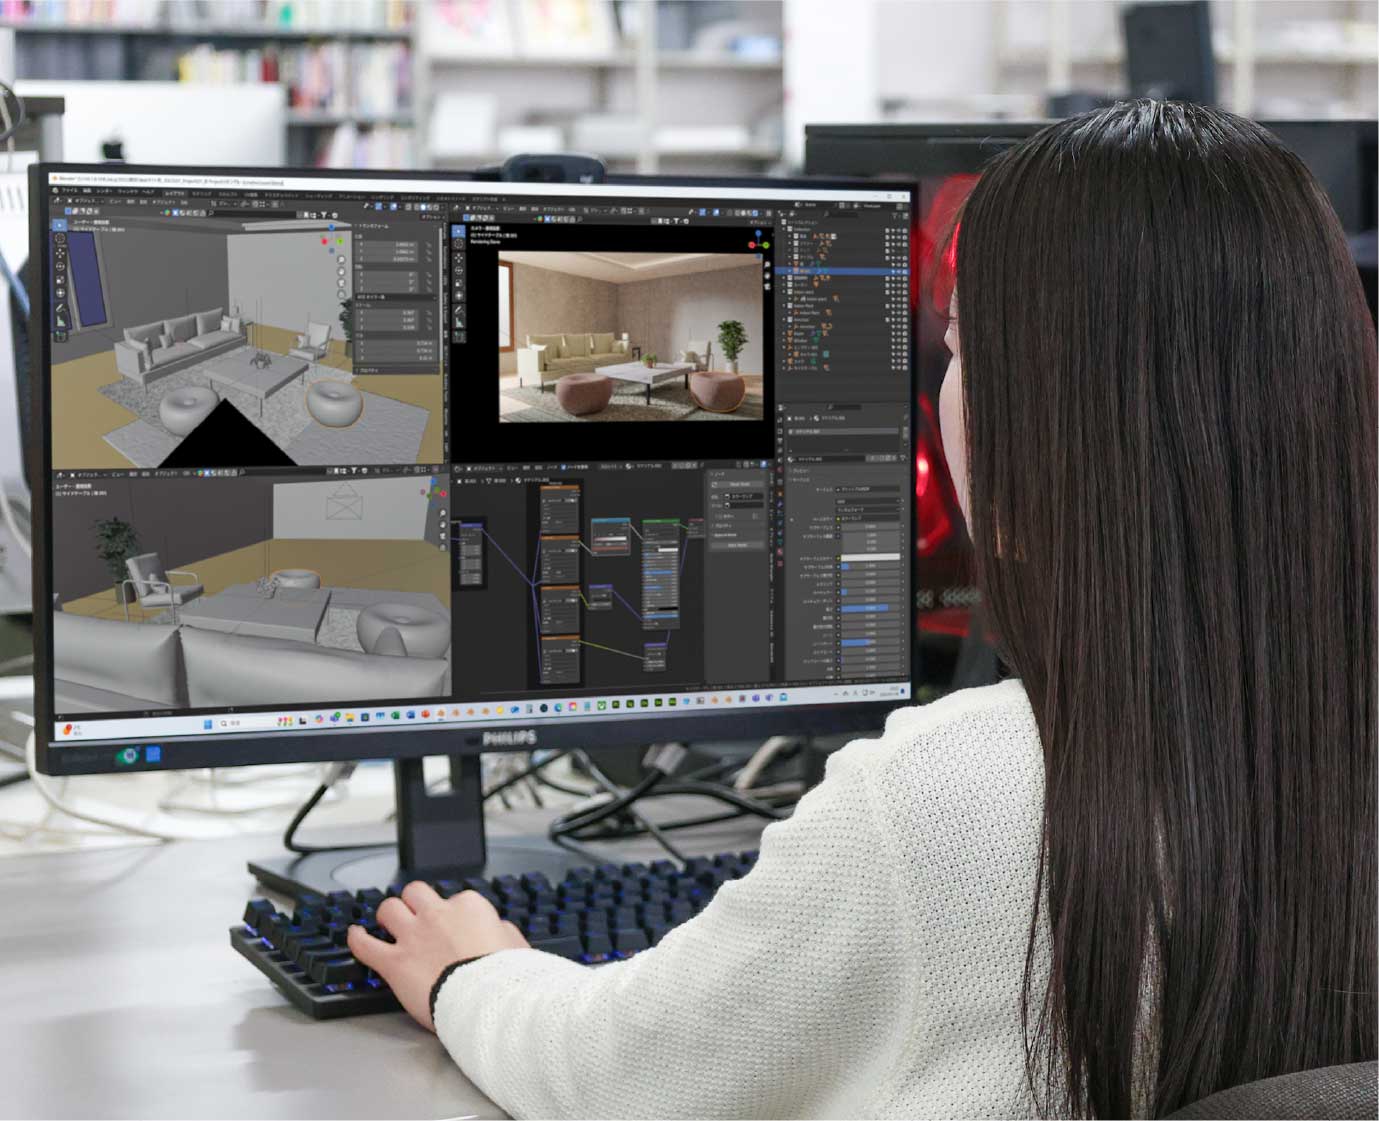Open the Modifiers wrench tab in Properties
The image size is (1379, 1121).
tap(780, 504)
